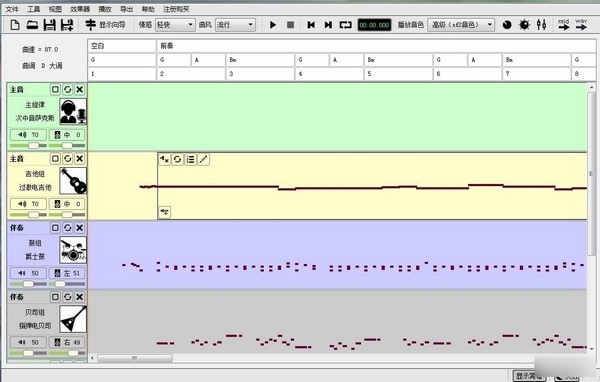Remove the bass track with its X button
Screen dimensions: 600x382
[79, 297]
